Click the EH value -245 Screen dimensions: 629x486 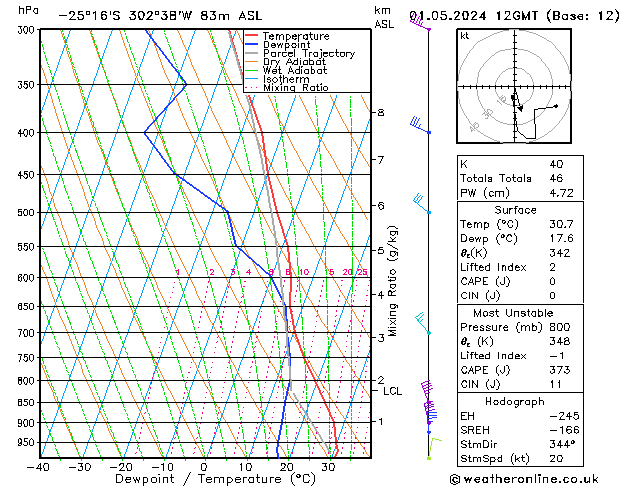tap(564, 416)
